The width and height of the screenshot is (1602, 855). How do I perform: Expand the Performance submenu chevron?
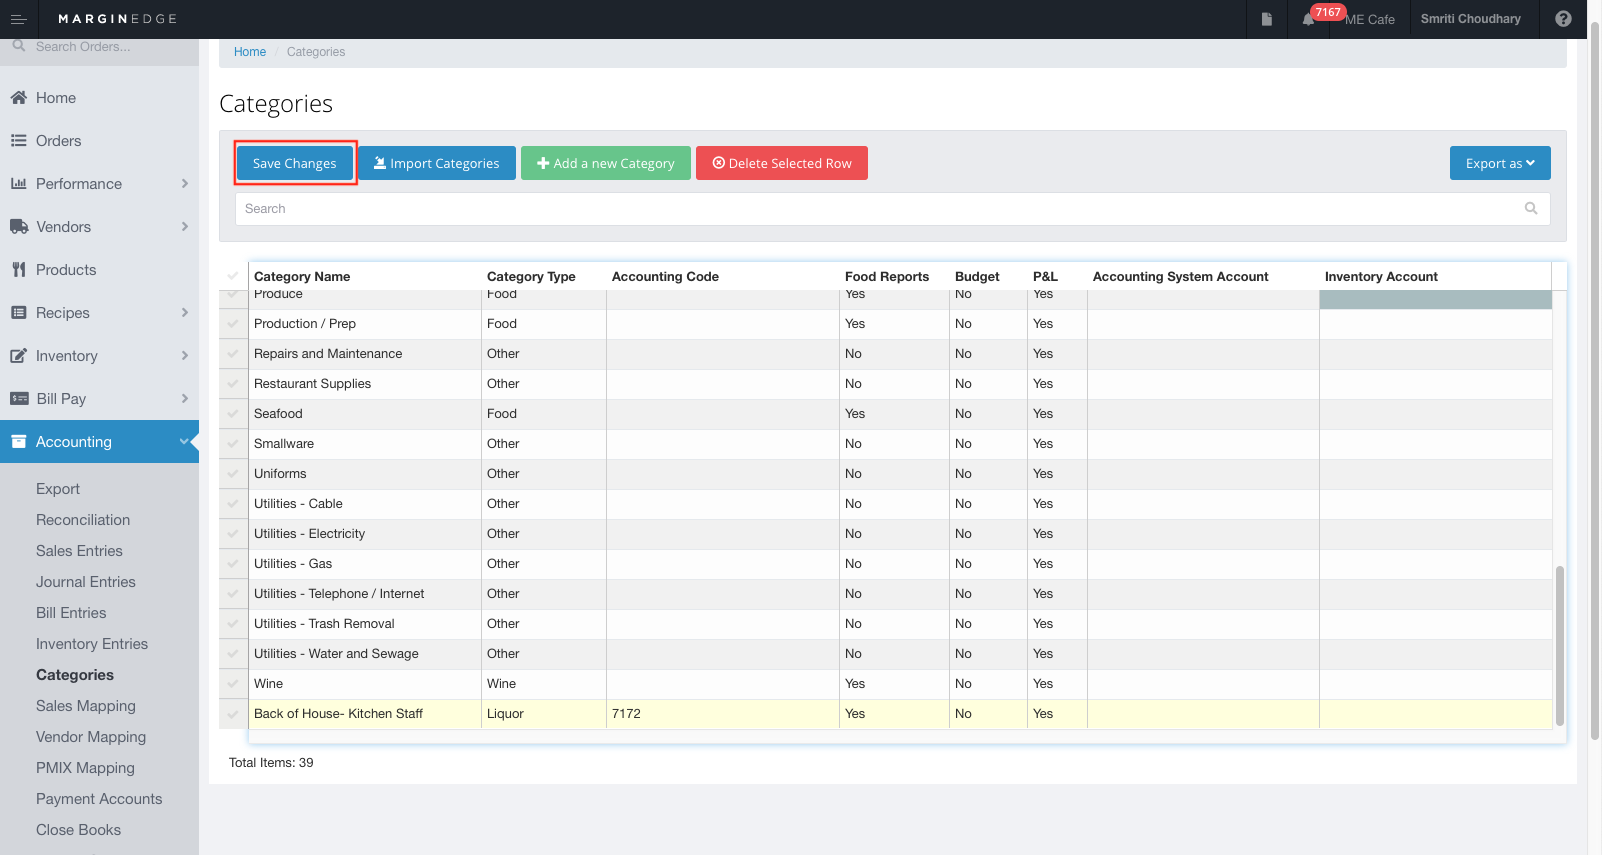[x=185, y=184]
